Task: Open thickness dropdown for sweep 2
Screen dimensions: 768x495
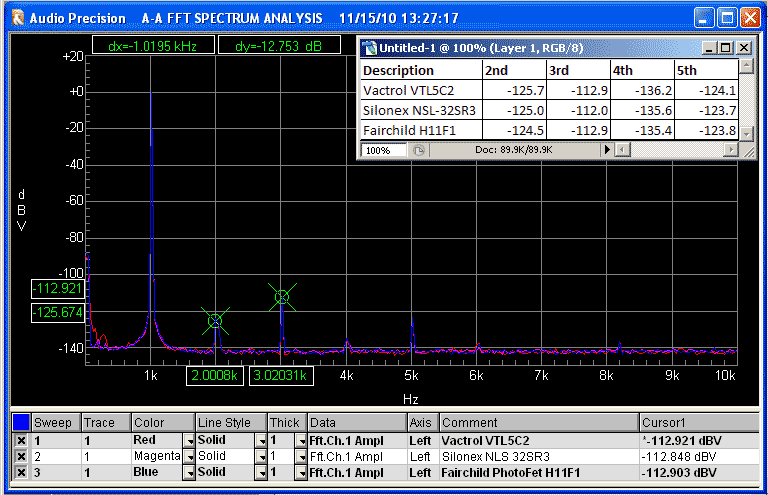Action: [x=301, y=457]
